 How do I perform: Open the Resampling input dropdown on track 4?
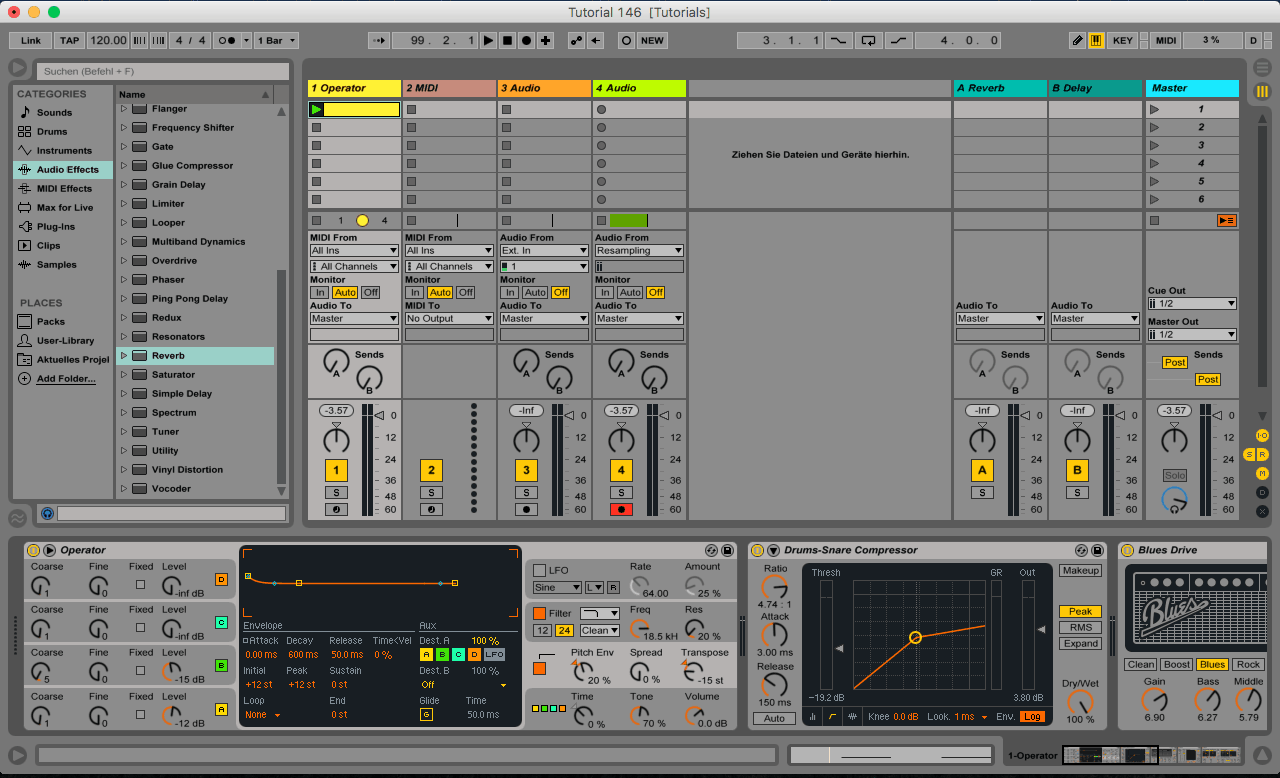[x=639, y=251]
